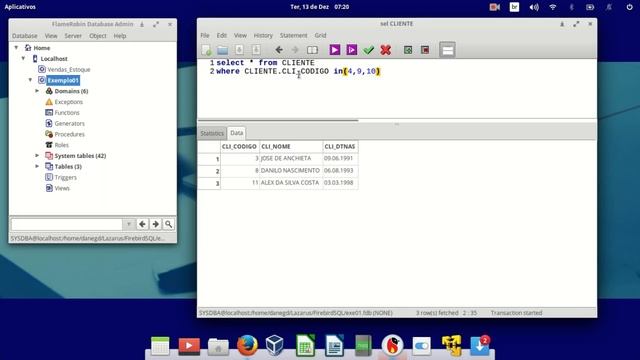
Task: Click the Insert row grid icon
Action: [x=408, y=50]
